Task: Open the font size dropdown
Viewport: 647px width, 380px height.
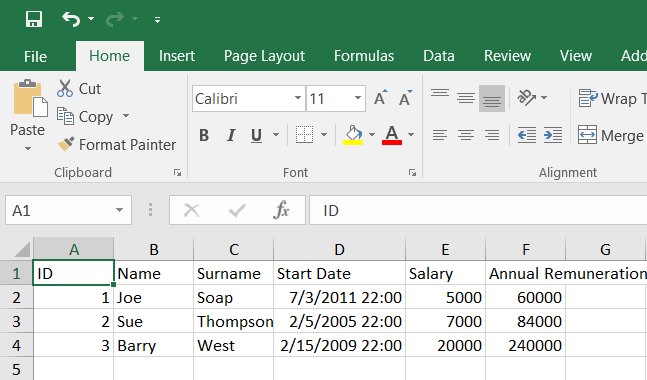Action: (358, 98)
